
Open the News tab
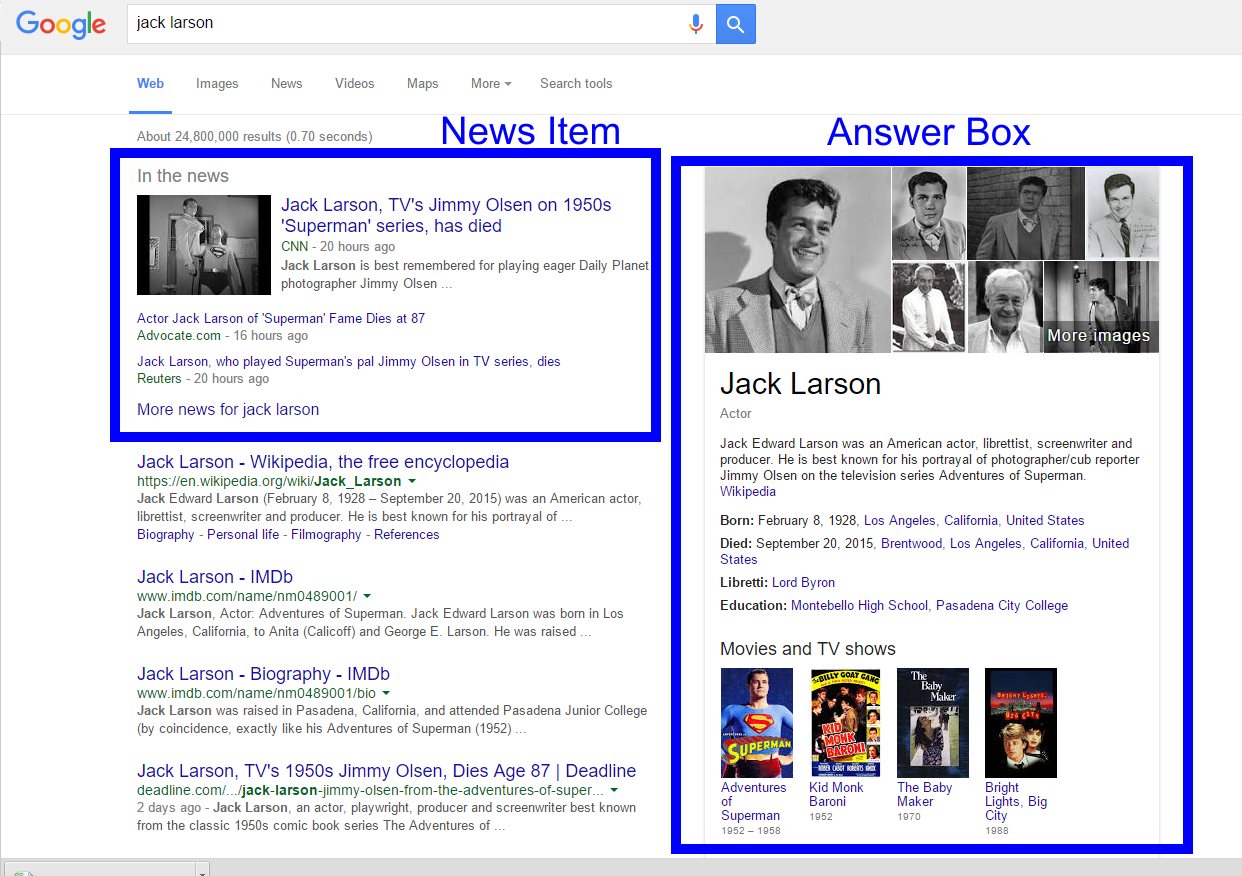tap(287, 84)
